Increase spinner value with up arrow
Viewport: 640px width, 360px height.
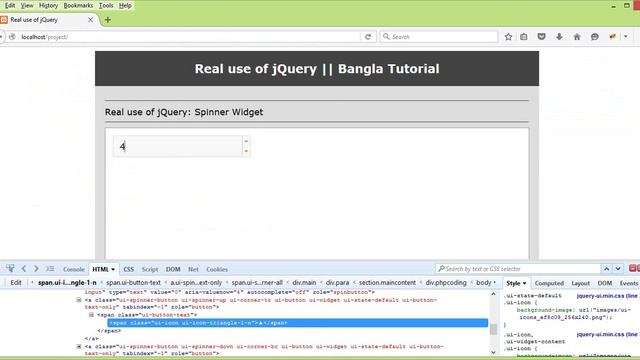click(x=246, y=141)
